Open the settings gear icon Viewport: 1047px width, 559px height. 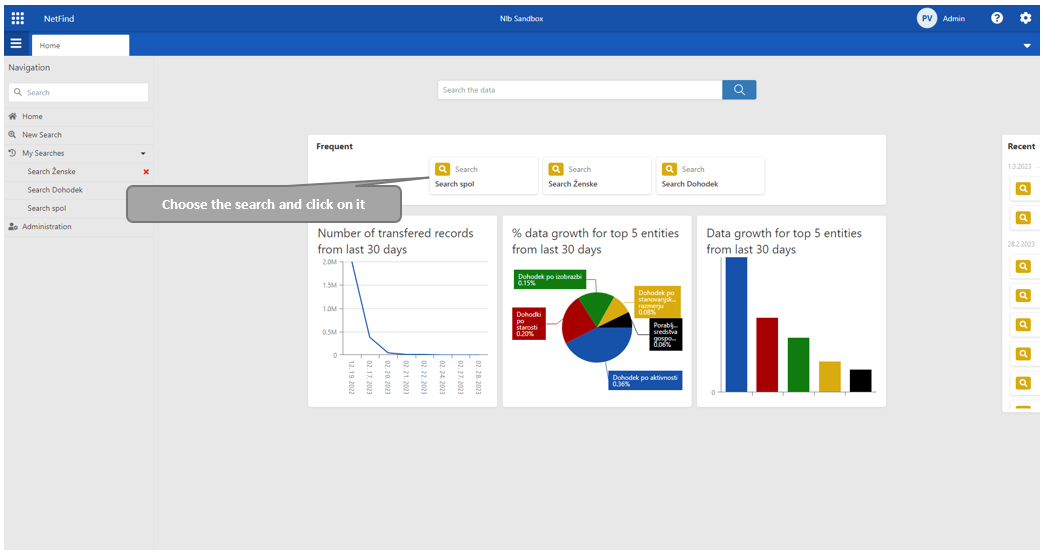click(x=1025, y=18)
